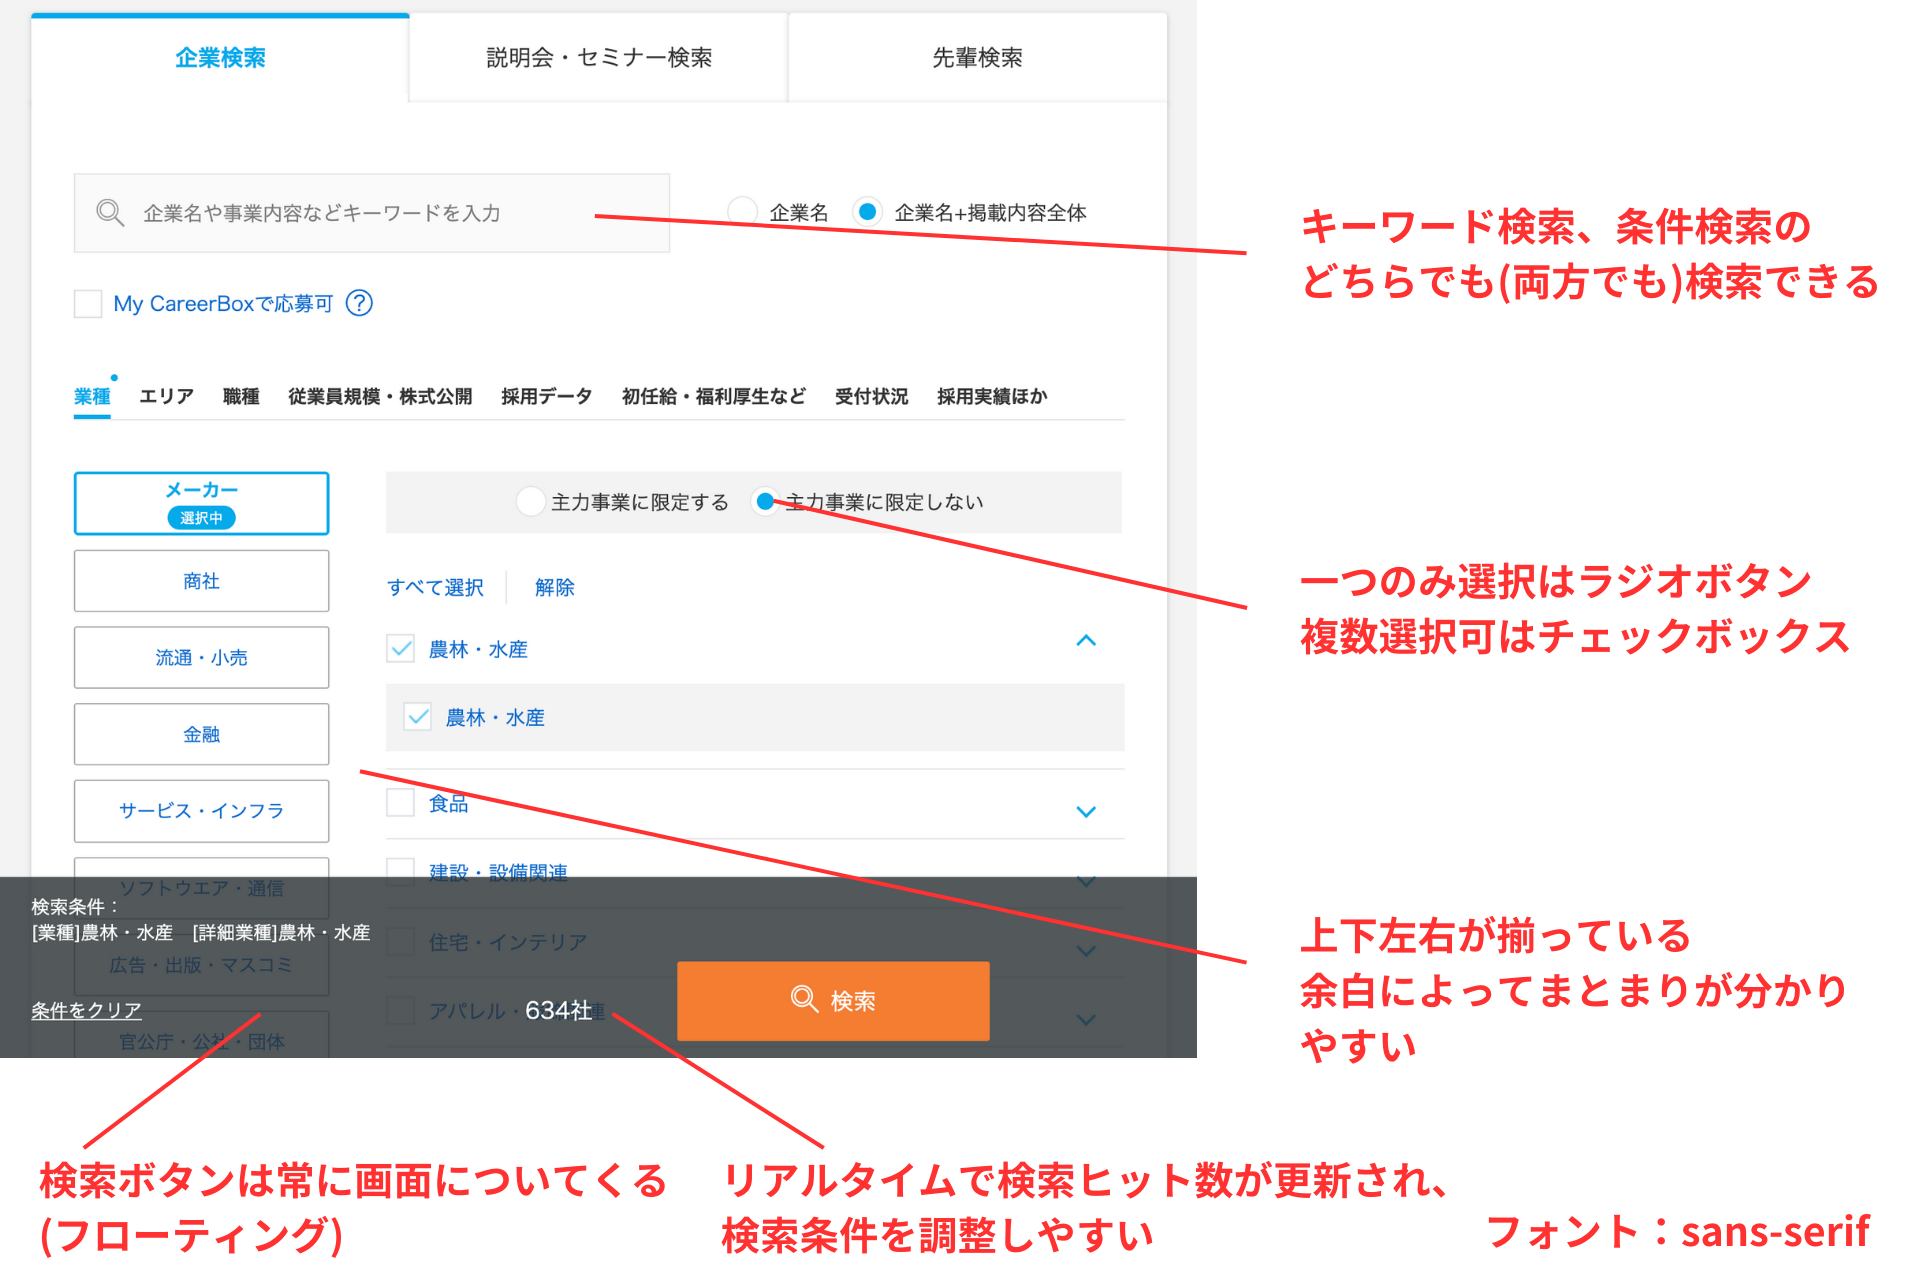Select 企業名+掲載内容全体 radio button

(x=867, y=212)
